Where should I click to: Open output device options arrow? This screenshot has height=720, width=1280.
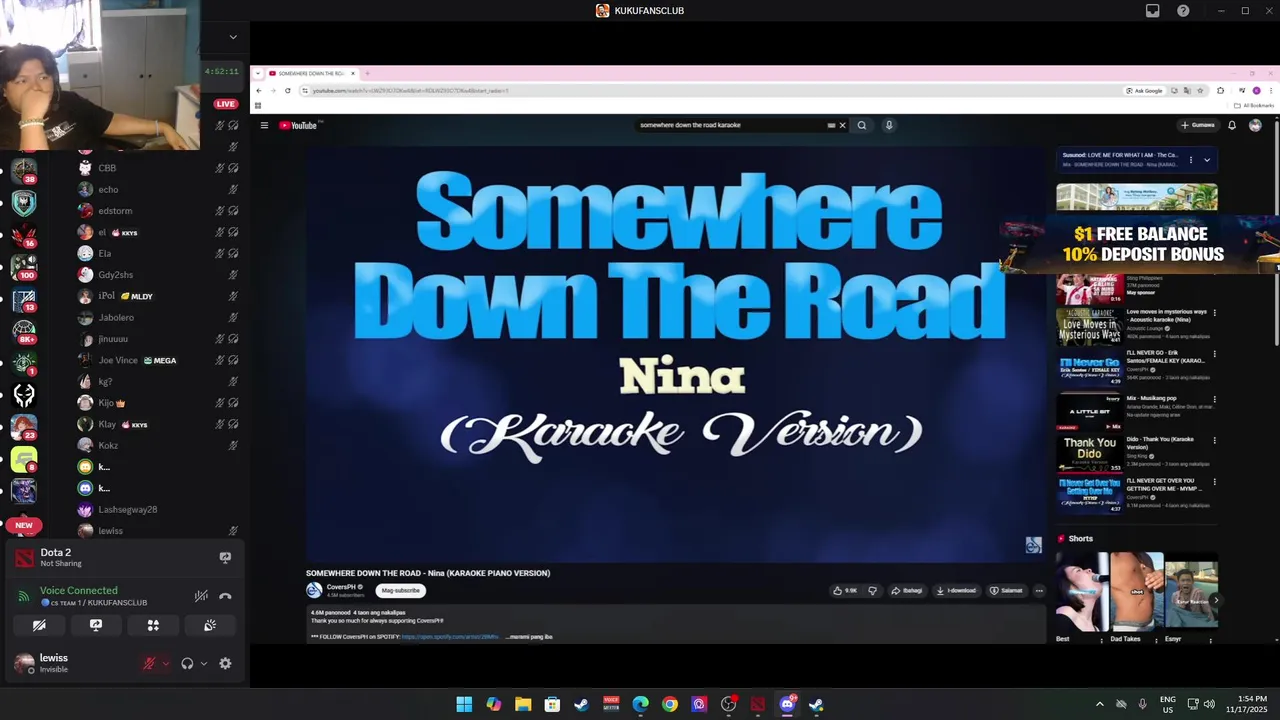[x=203, y=663]
